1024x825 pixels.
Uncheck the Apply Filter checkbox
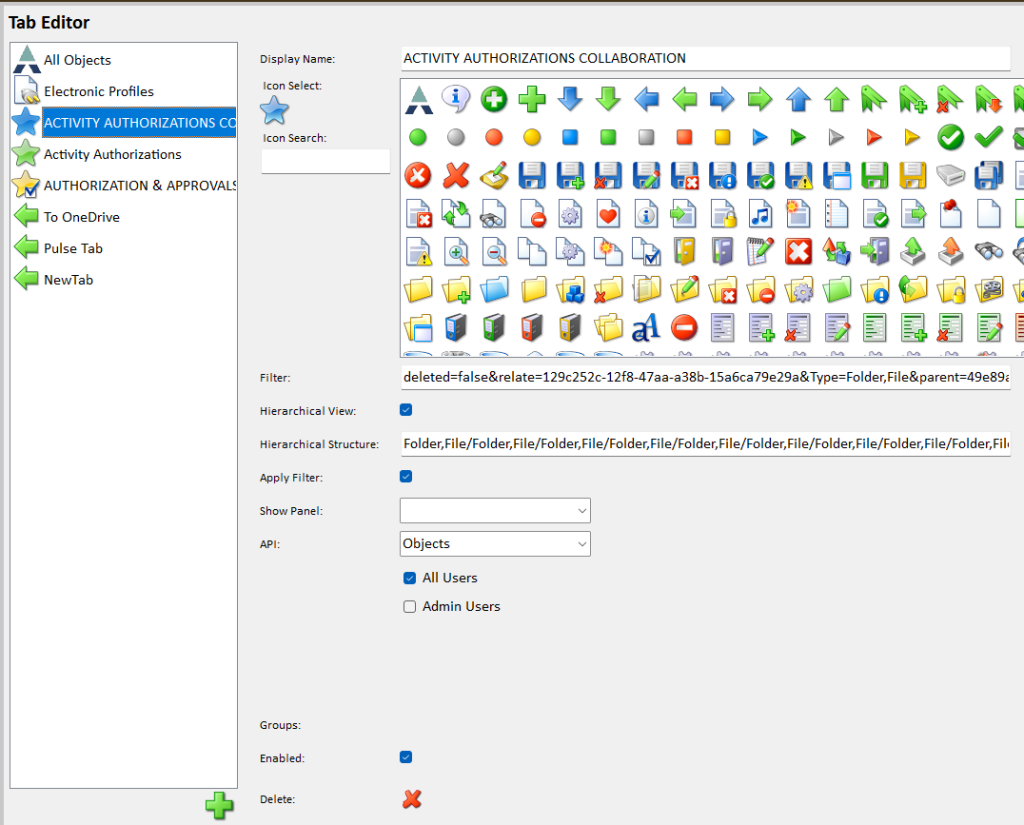406,477
